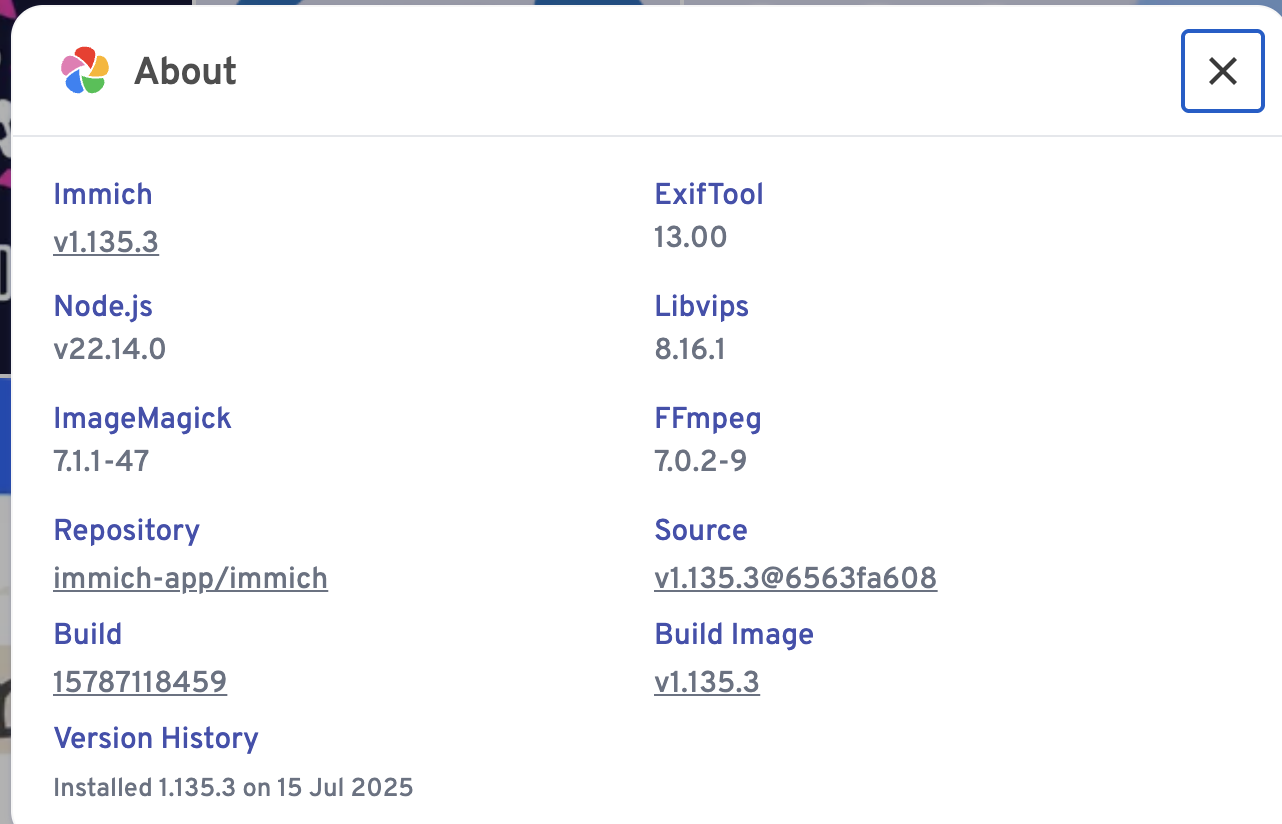
Task: Select the Node.js version v22.14.0 text
Action: (109, 350)
